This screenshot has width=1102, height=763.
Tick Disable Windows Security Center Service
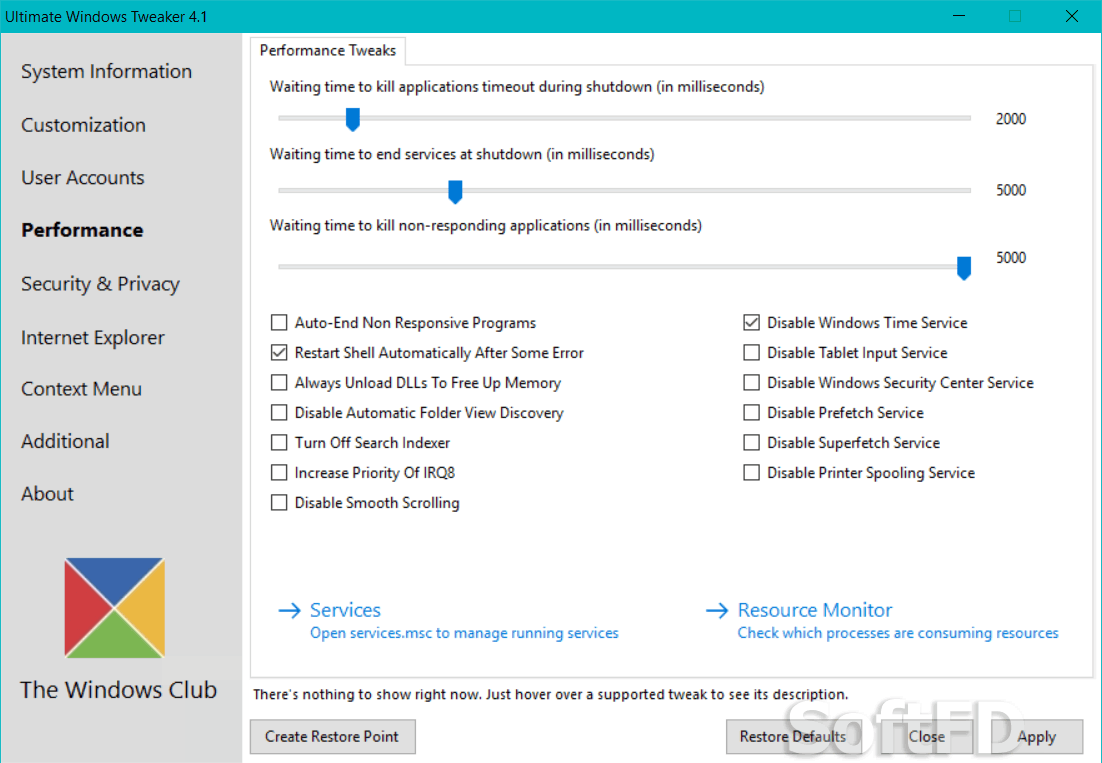(751, 383)
